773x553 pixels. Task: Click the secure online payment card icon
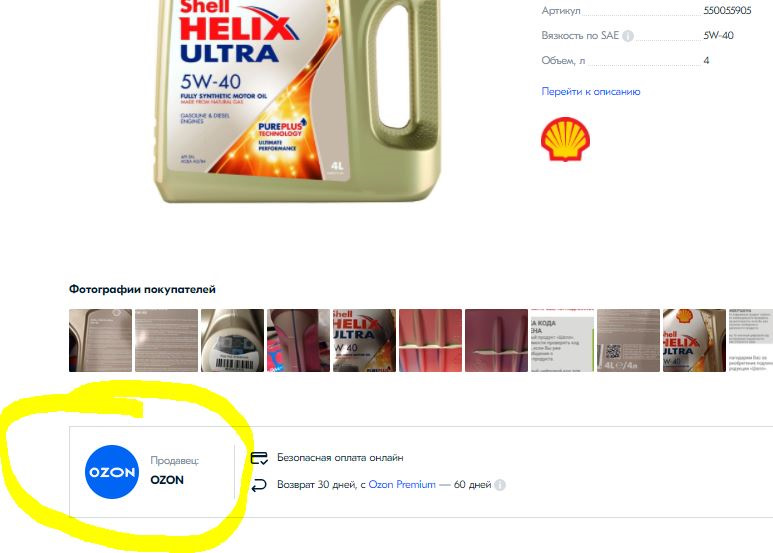point(259,458)
